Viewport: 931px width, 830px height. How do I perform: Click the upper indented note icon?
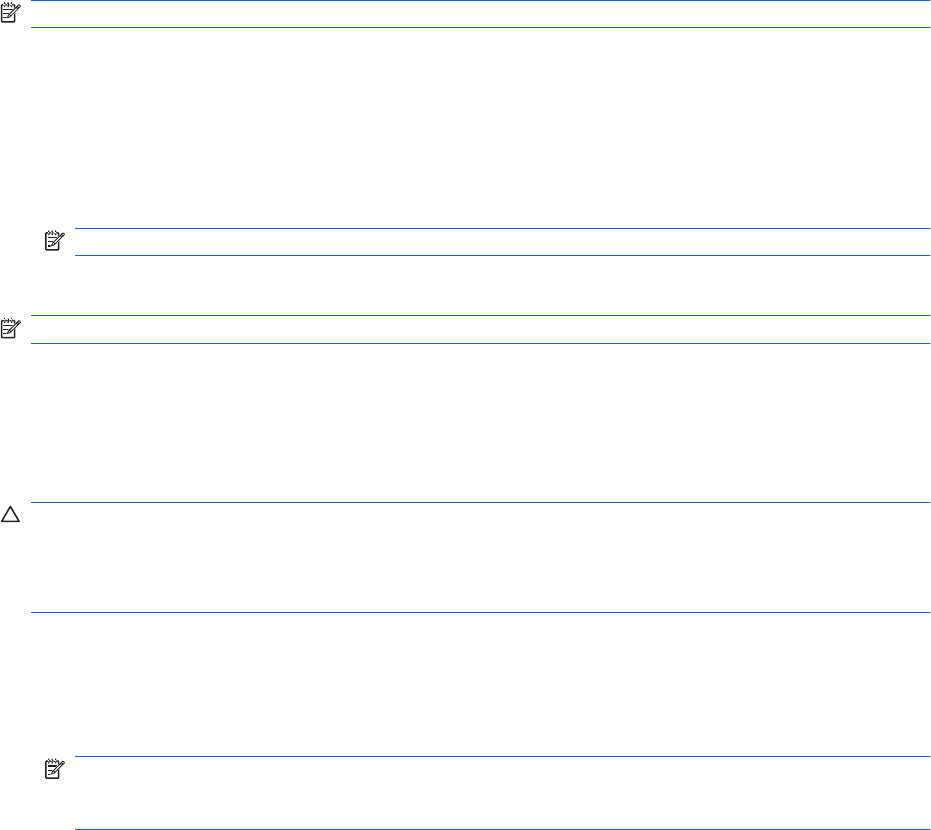pos(53,242)
